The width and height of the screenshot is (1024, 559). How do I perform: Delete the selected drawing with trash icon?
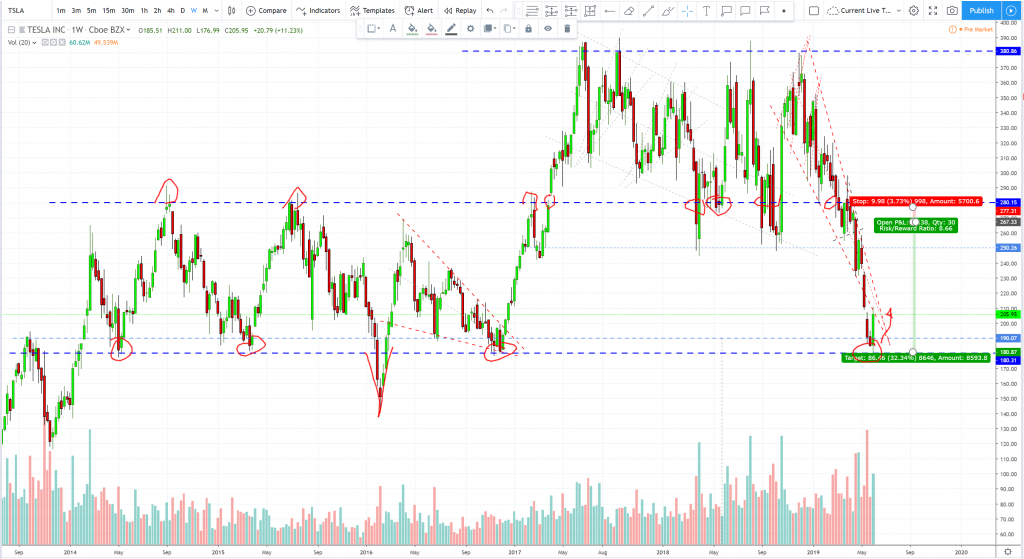567,28
